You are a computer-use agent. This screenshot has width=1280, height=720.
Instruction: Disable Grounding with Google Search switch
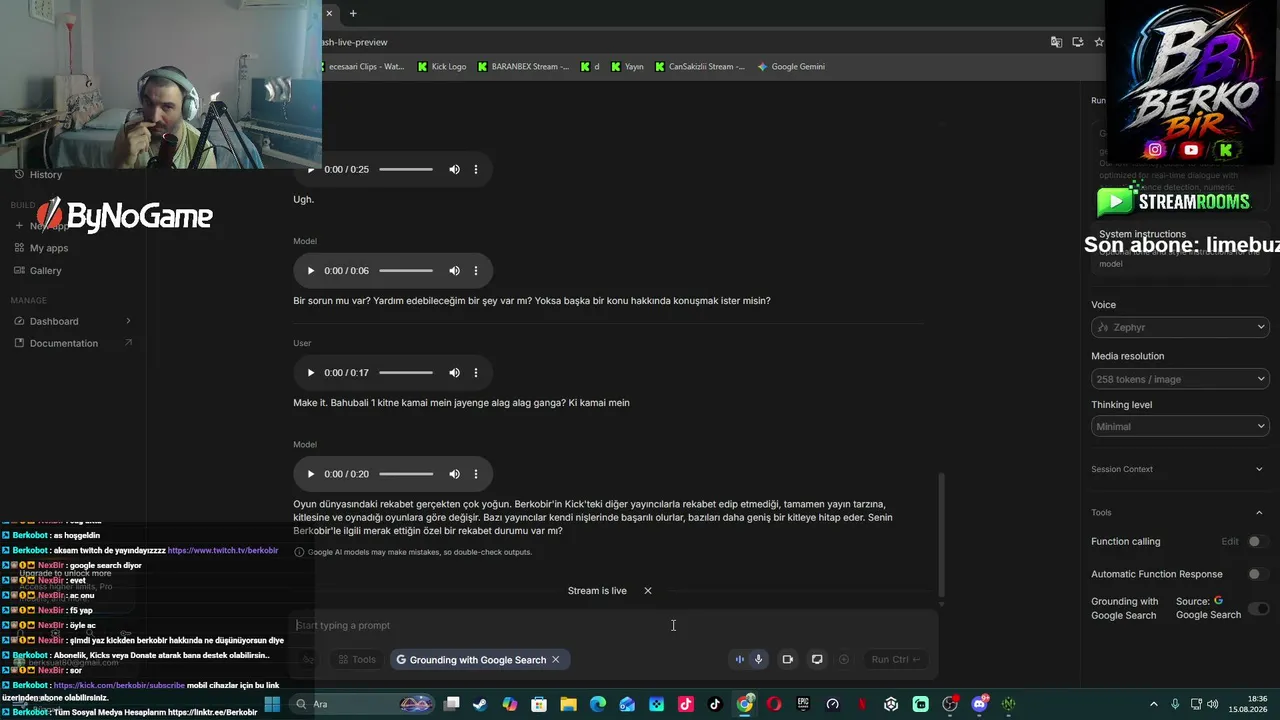pos(1259,609)
